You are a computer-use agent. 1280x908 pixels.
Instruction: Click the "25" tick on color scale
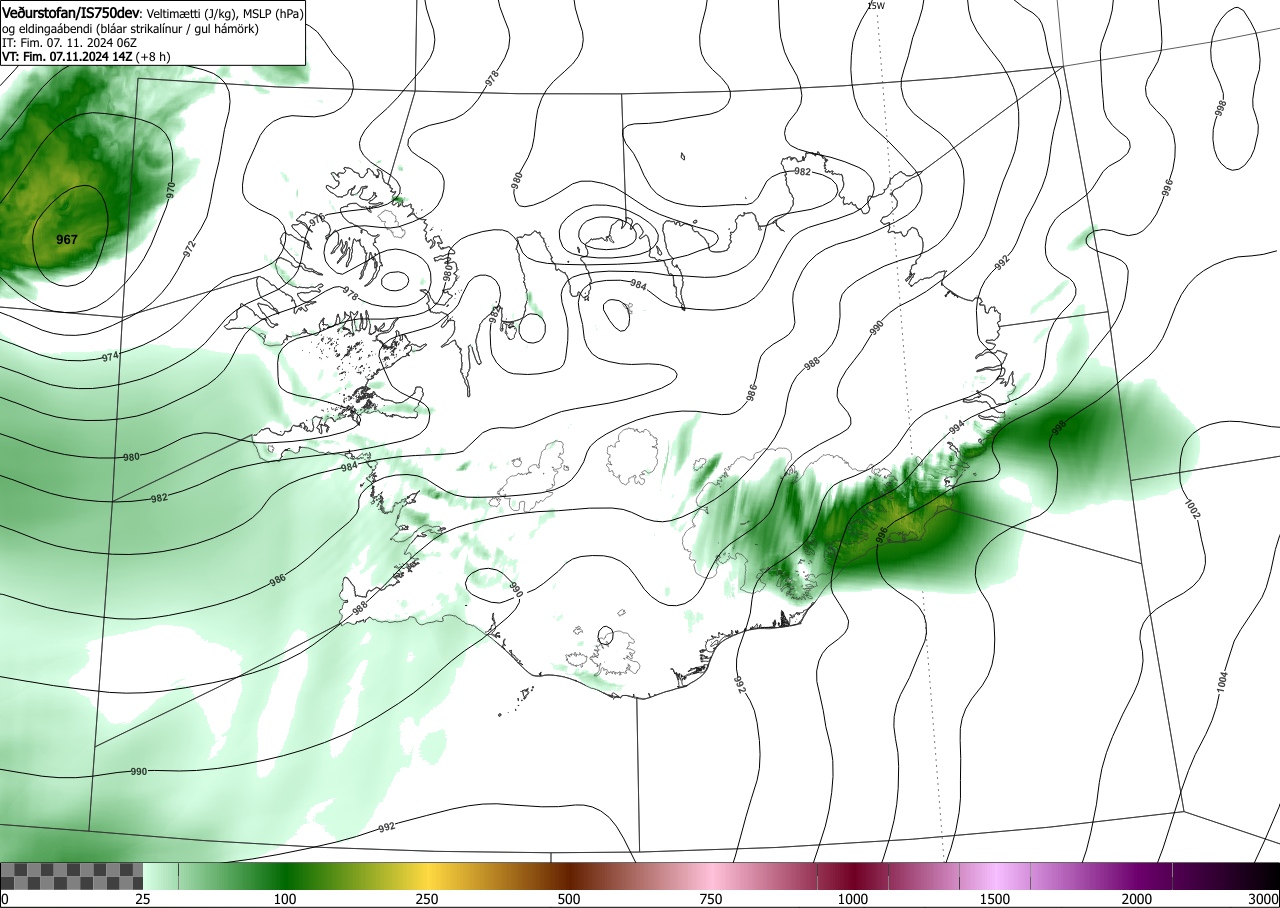click(143, 900)
